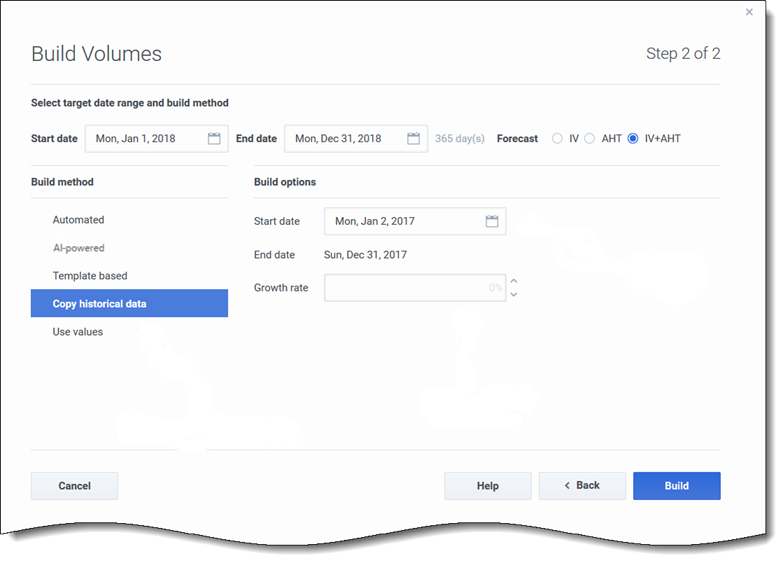This screenshot has height=563, width=783.
Task: Decrease the Growth rate with down arrow
Action: point(514,295)
